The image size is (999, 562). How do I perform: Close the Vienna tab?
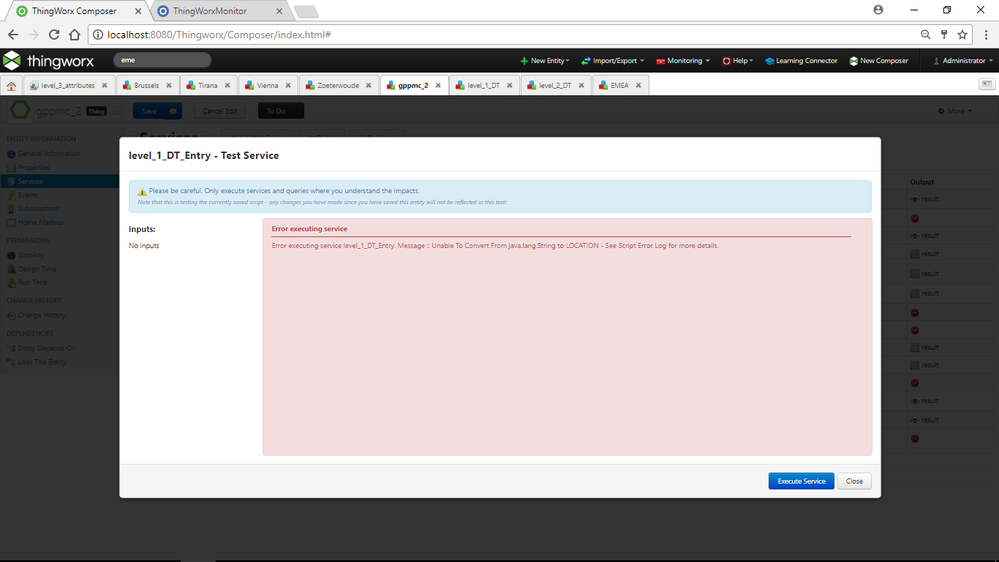288,85
